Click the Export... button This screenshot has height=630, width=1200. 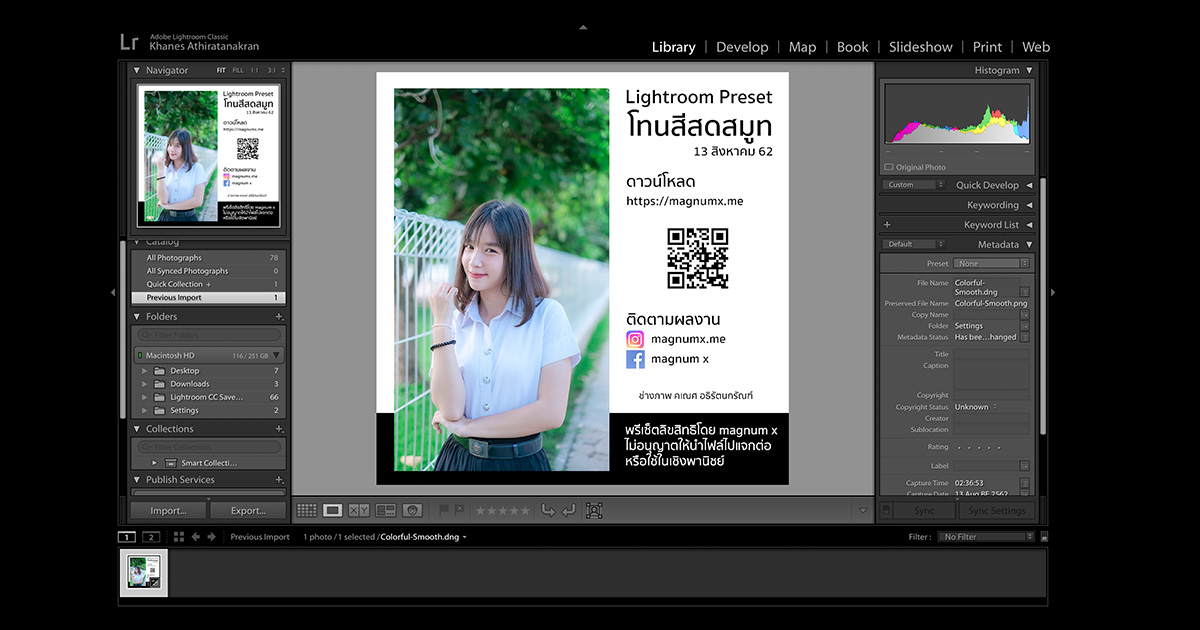point(248,511)
